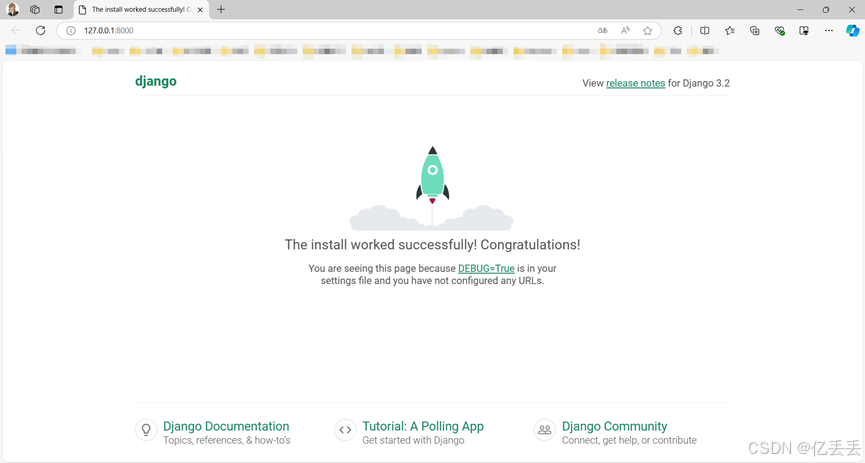Image resolution: width=865 pixels, height=463 pixels.
Task: Click the browser profile avatar icon
Action: coord(13,9)
